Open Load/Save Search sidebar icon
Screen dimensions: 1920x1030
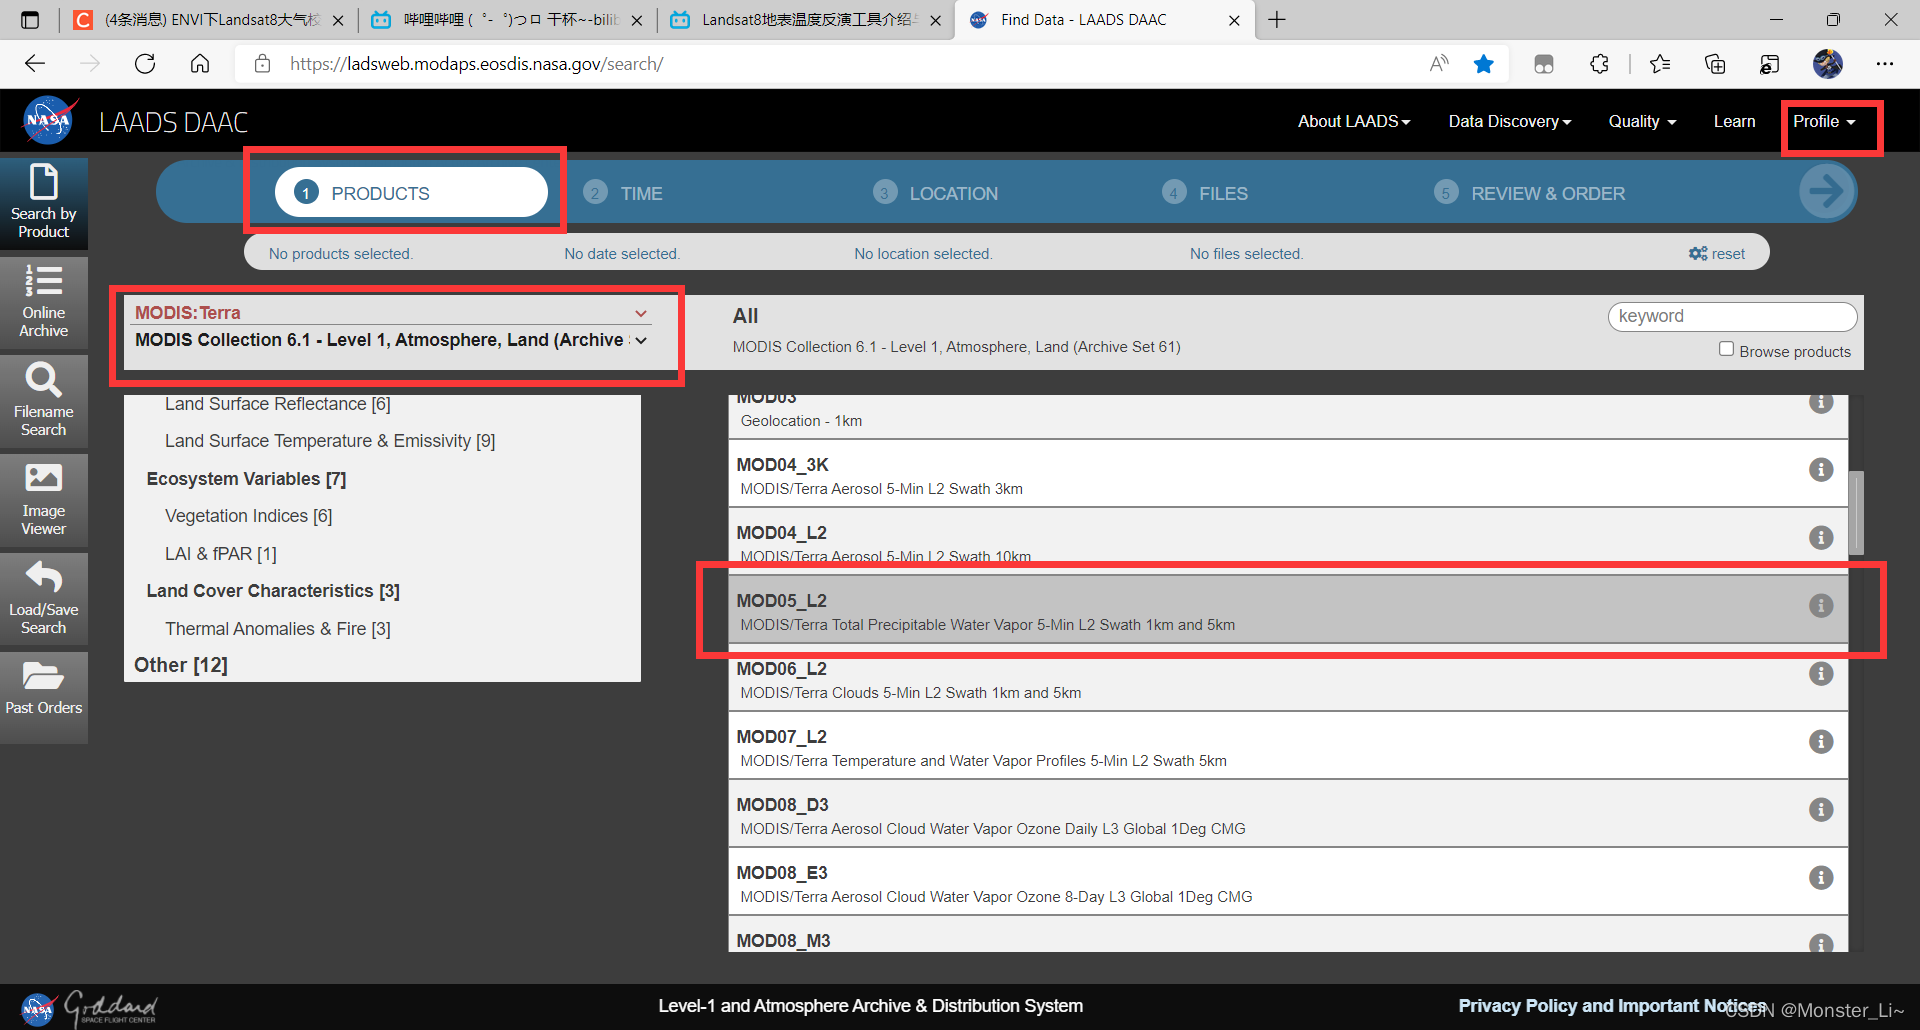43,599
